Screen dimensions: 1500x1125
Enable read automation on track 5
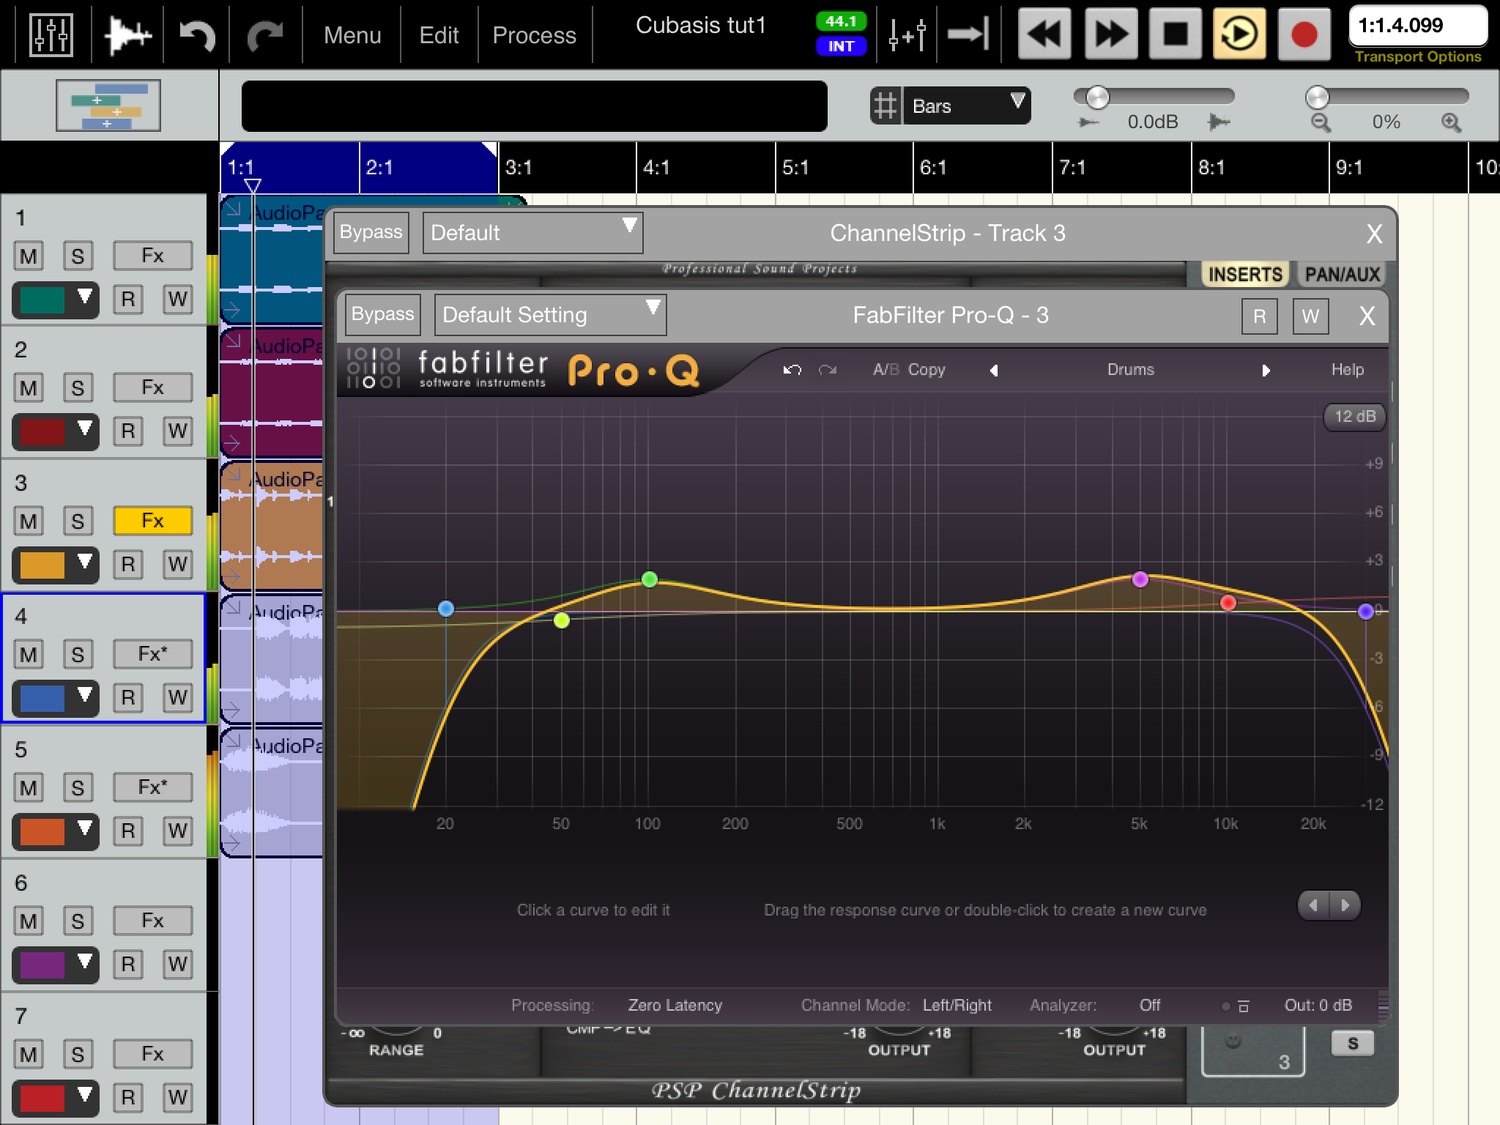click(x=128, y=831)
